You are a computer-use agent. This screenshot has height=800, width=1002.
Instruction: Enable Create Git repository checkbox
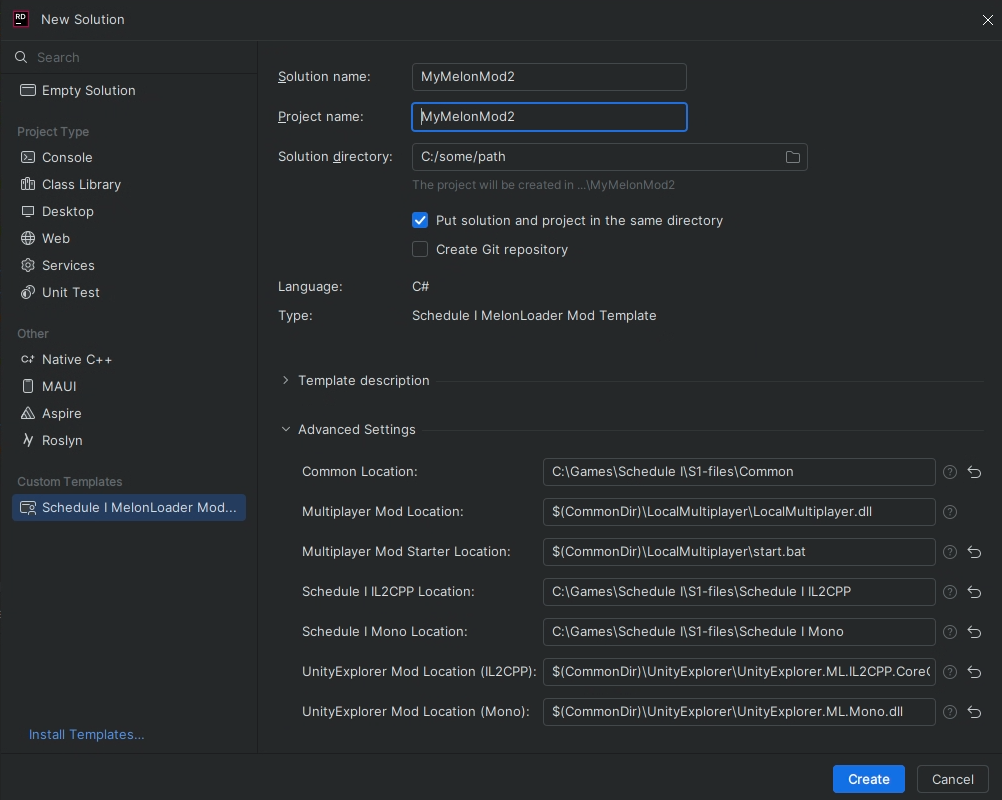click(x=420, y=249)
